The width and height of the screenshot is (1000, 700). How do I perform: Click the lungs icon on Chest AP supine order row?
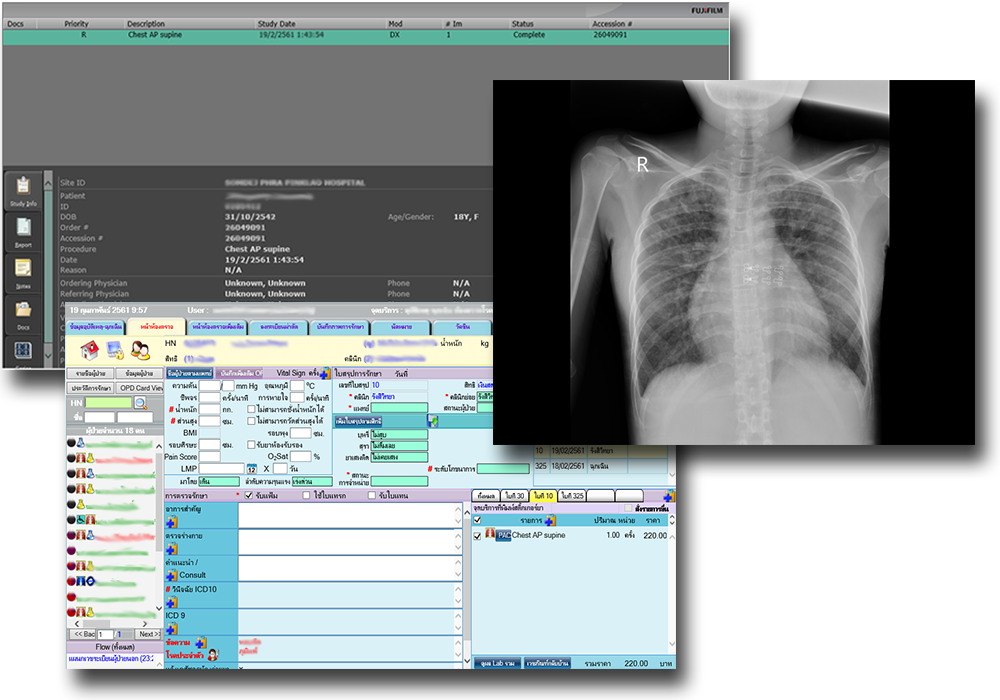tap(490, 534)
